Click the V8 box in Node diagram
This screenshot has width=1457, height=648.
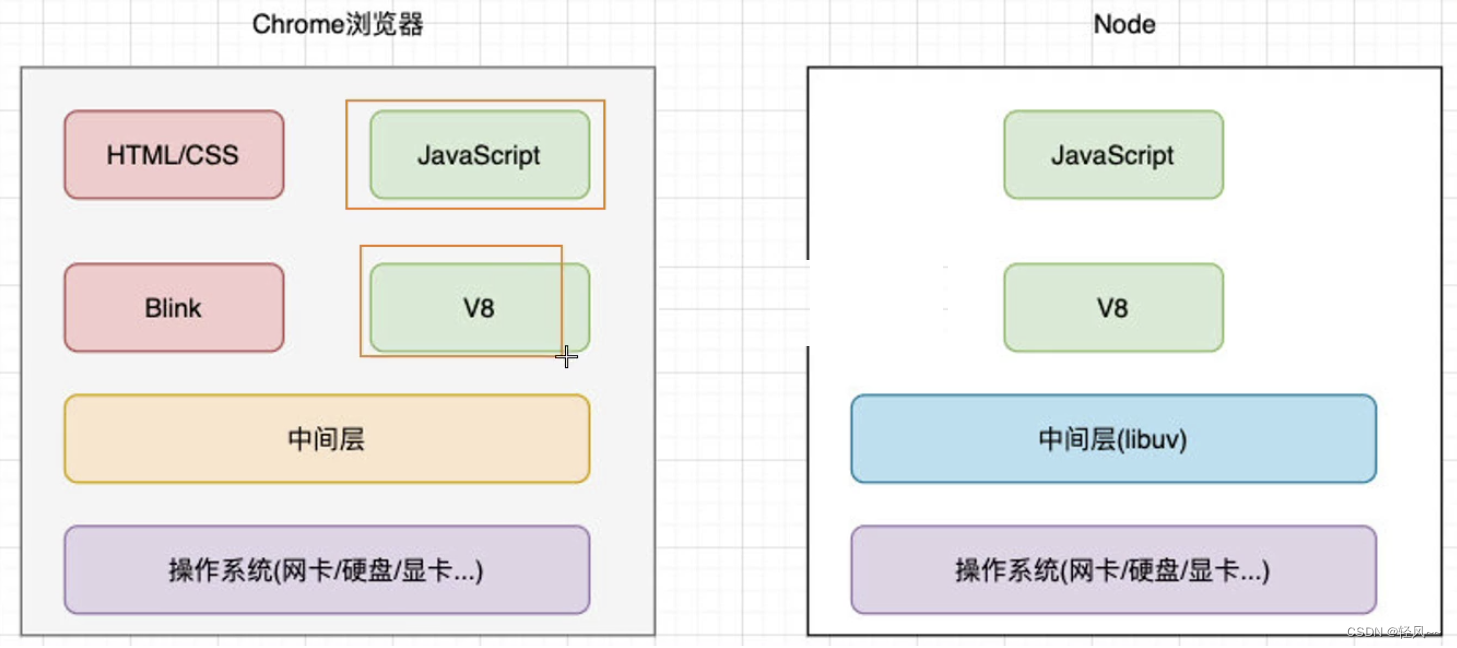1113,308
